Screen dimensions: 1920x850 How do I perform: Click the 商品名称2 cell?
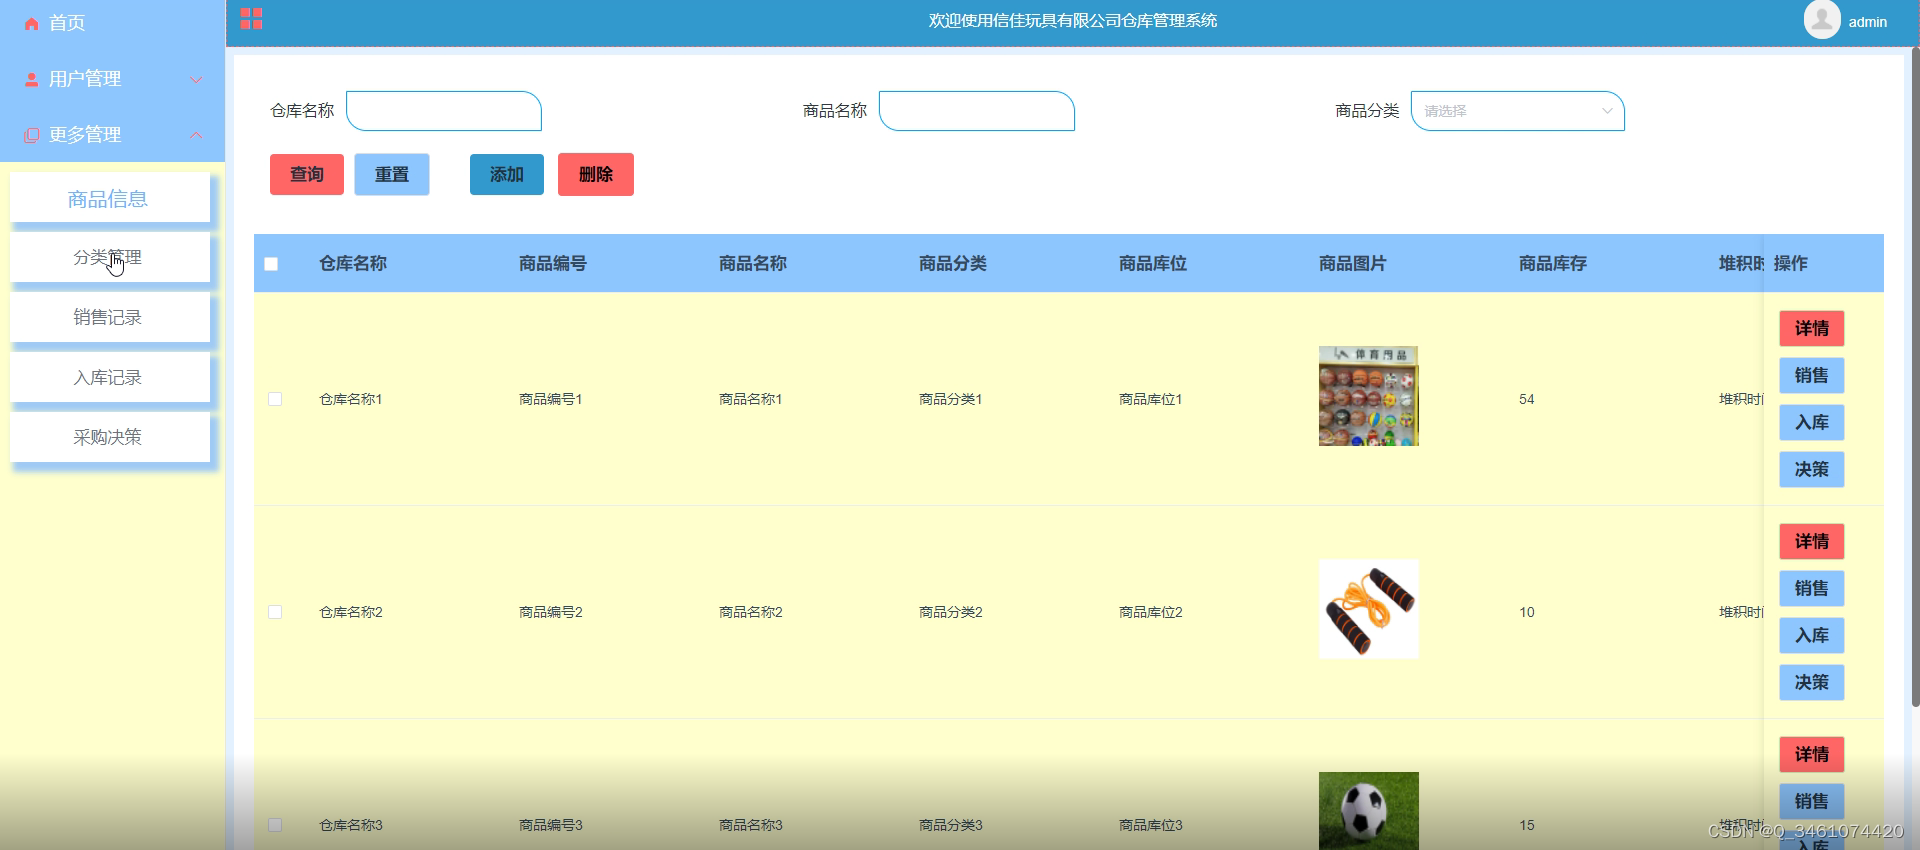click(751, 612)
